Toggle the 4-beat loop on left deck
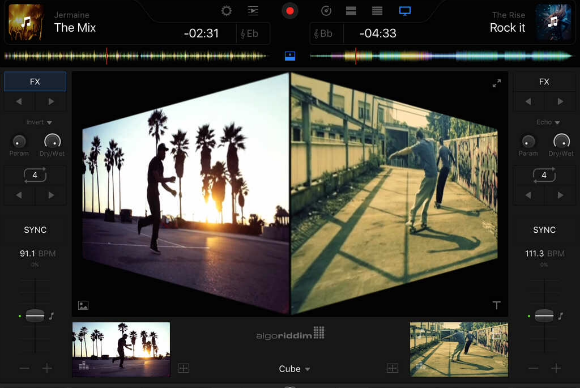The image size is (580, 388). click(35, 175)
